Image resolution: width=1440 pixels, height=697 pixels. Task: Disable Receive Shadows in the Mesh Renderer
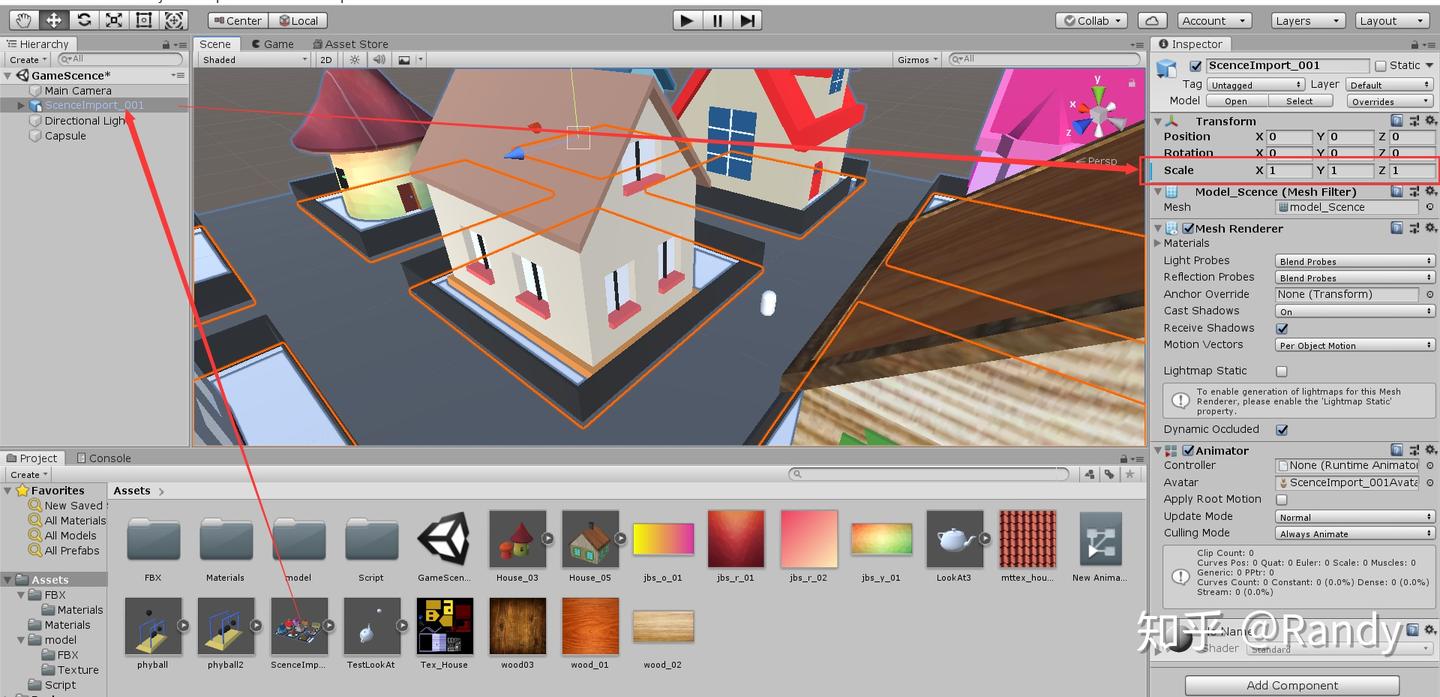tap(1283, 327)
